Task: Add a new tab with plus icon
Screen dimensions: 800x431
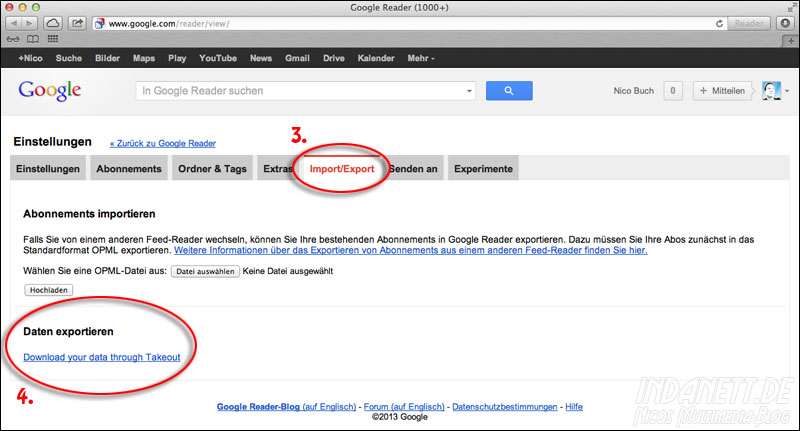Action: [x=791, y=41]
